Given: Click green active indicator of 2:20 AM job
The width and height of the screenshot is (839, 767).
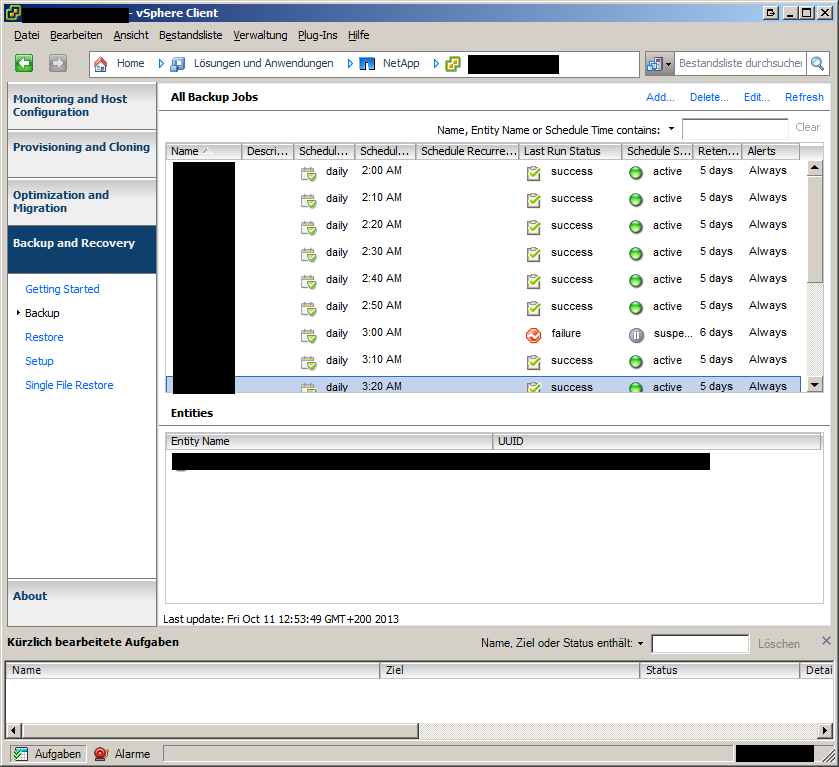Looking at the screenshot, I should click(636, 227).
